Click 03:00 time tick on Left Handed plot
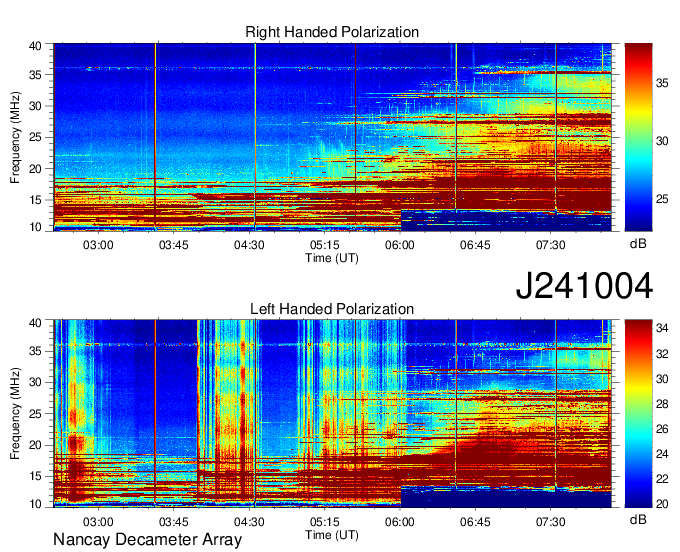The height and width of the screenshot is (552, 680). [98, 522]
